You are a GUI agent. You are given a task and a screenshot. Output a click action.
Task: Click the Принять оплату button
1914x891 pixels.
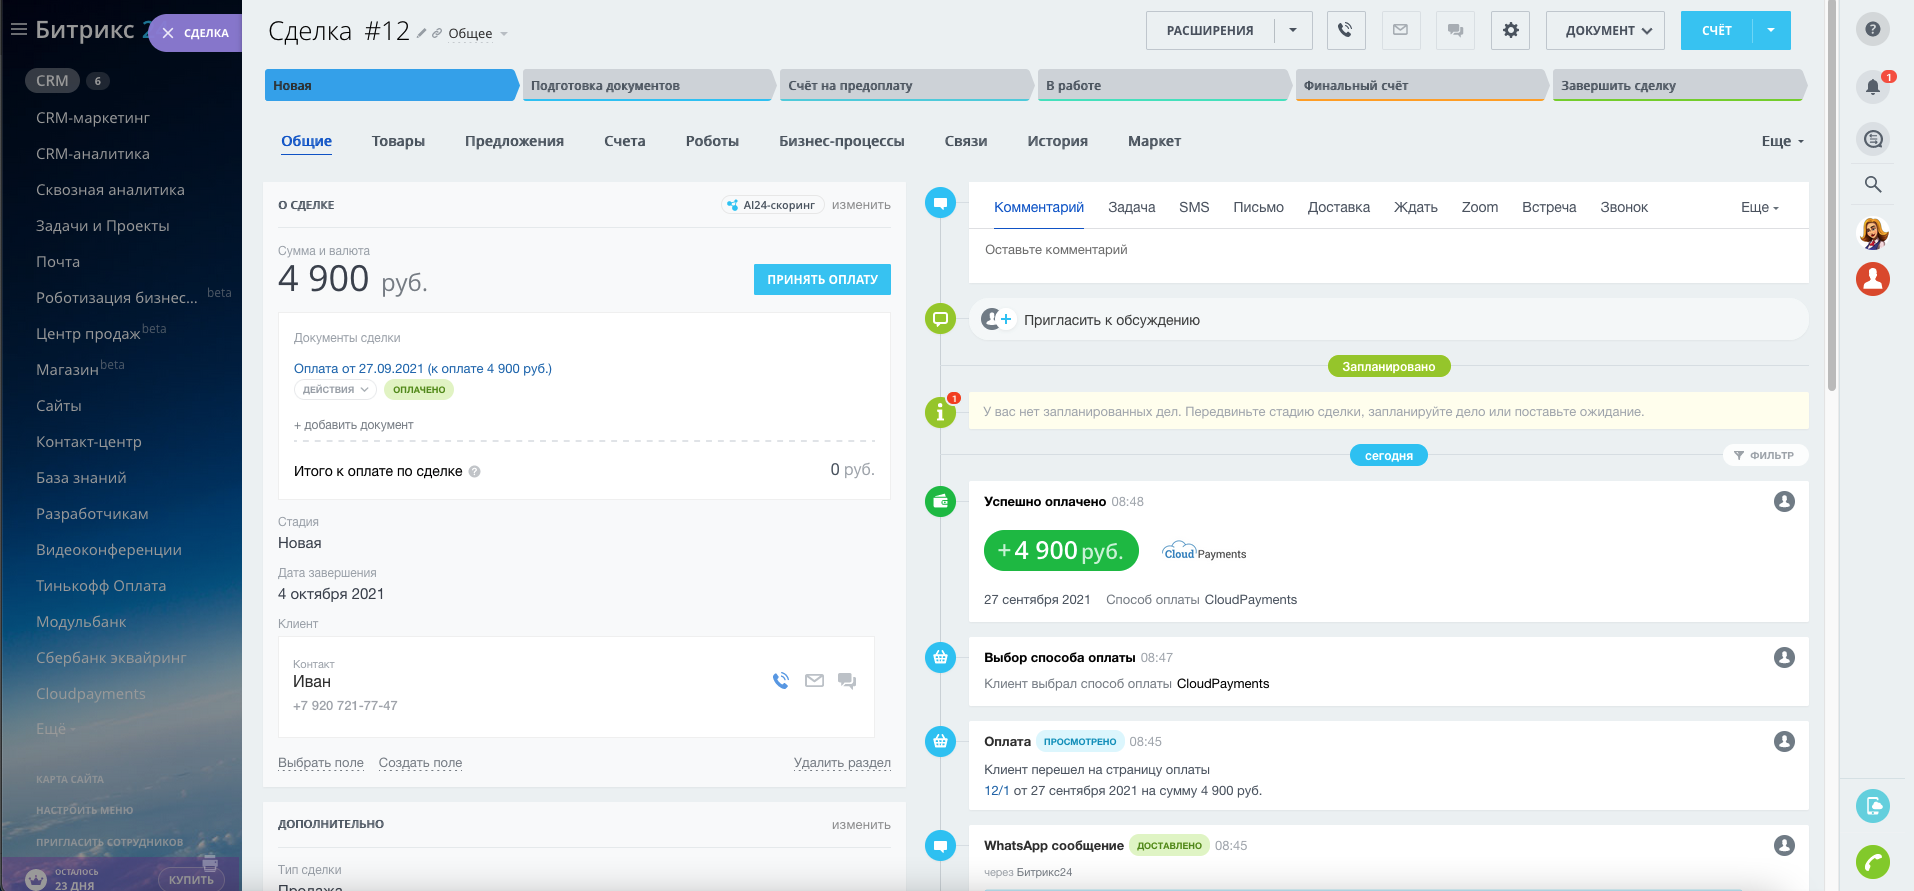pos(822,280)
